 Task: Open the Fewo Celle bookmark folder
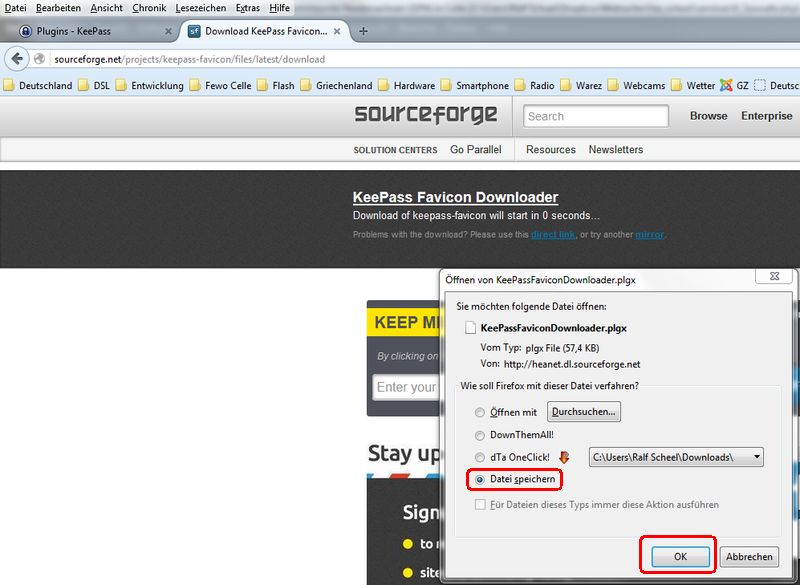click(220, 85)
